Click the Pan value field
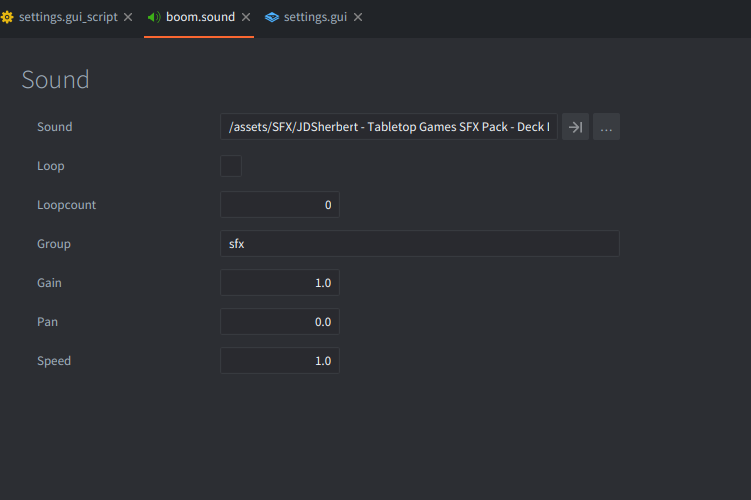This screenshot has height=500, width=751. pos(280,322)
